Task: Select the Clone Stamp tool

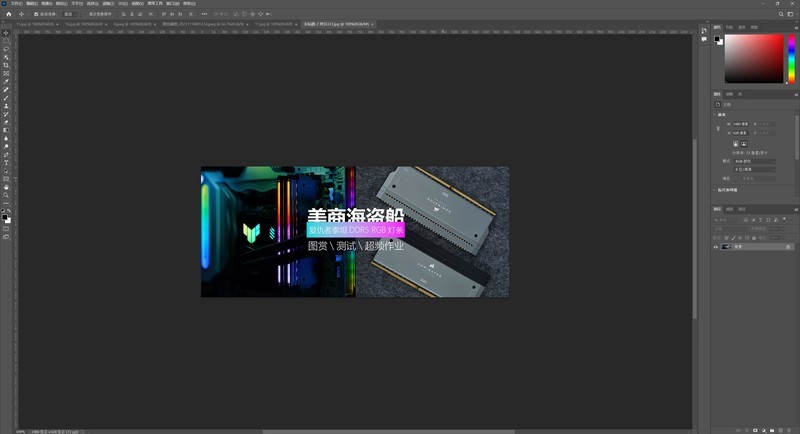Action: (6, 106)
